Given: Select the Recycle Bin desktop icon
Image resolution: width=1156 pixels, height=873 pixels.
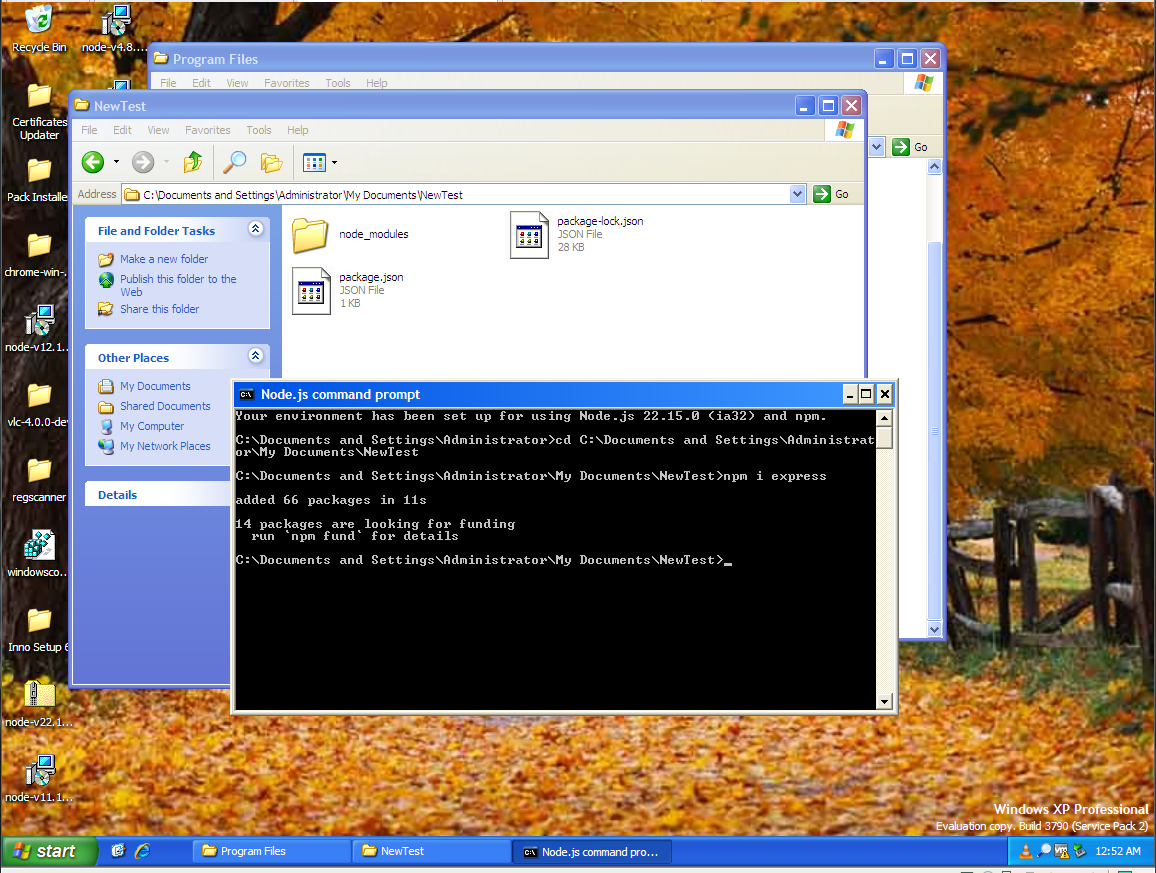Looking at the screenshot, I should 39,18.
